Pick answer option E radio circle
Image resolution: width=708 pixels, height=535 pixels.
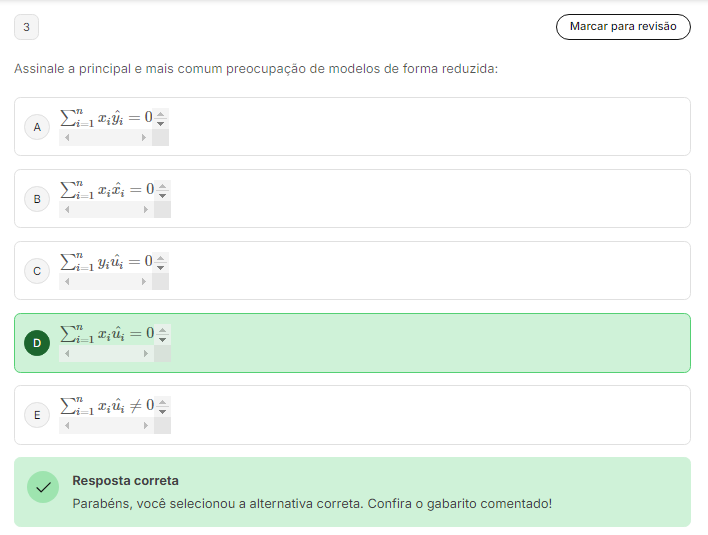pos(37,415)
